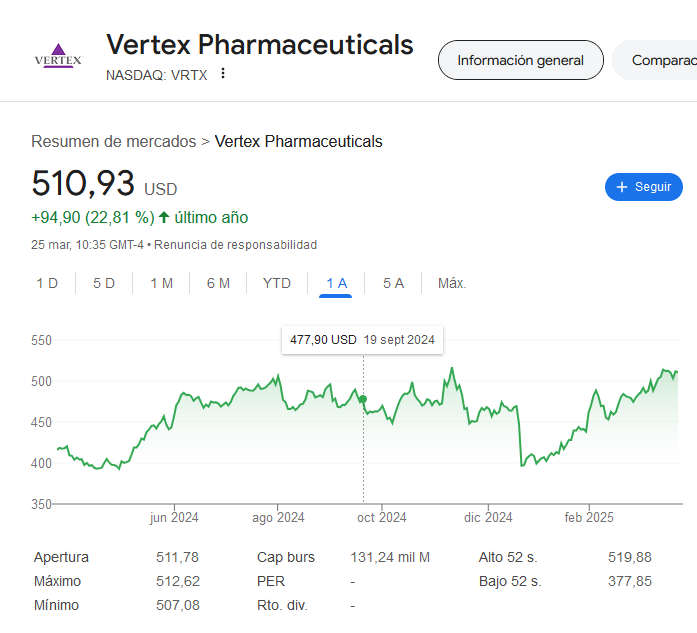
Task: Switch to the Comparación tab
Action: tap(655, 60)
